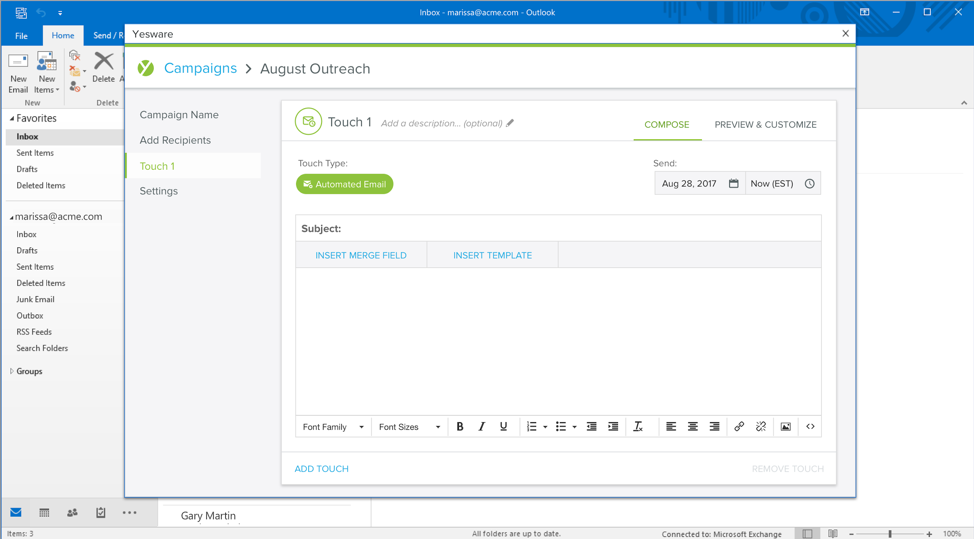
Task: Insert an image into the email
Action: pyautogui.click(x=786, y=427)
